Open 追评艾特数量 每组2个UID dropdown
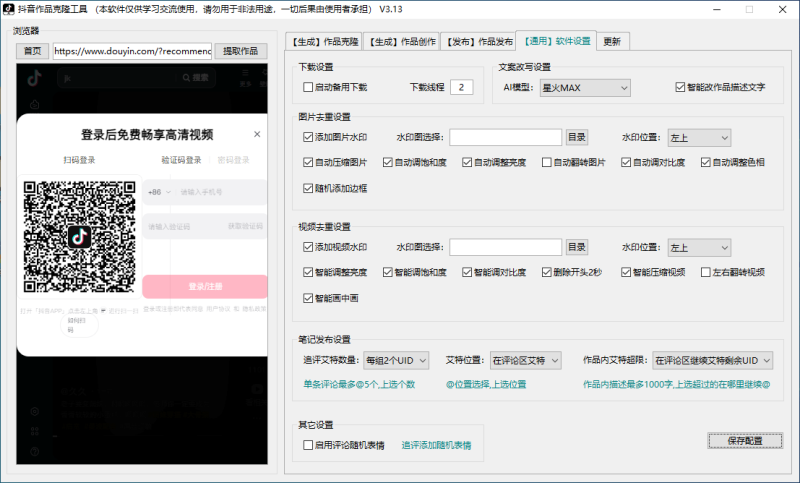800x483 pixels. coord(396,361)
